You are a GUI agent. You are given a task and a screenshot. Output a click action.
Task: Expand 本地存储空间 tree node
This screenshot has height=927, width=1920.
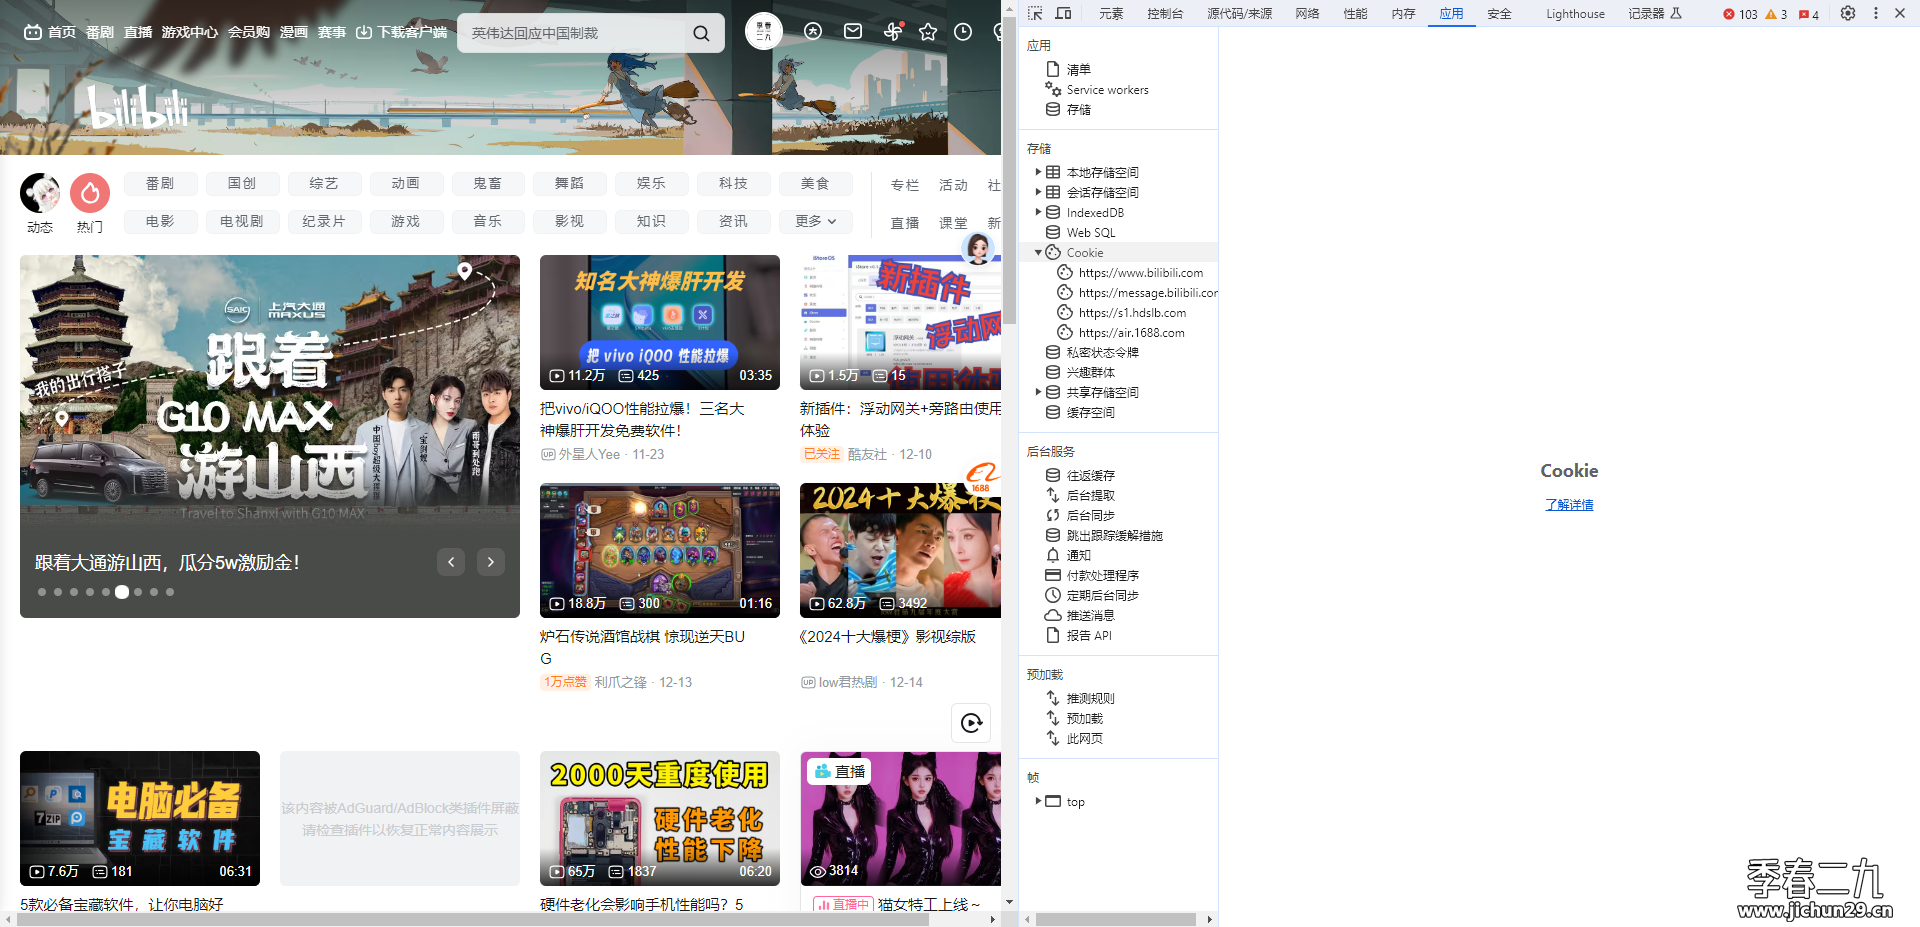pos(1038,172)
